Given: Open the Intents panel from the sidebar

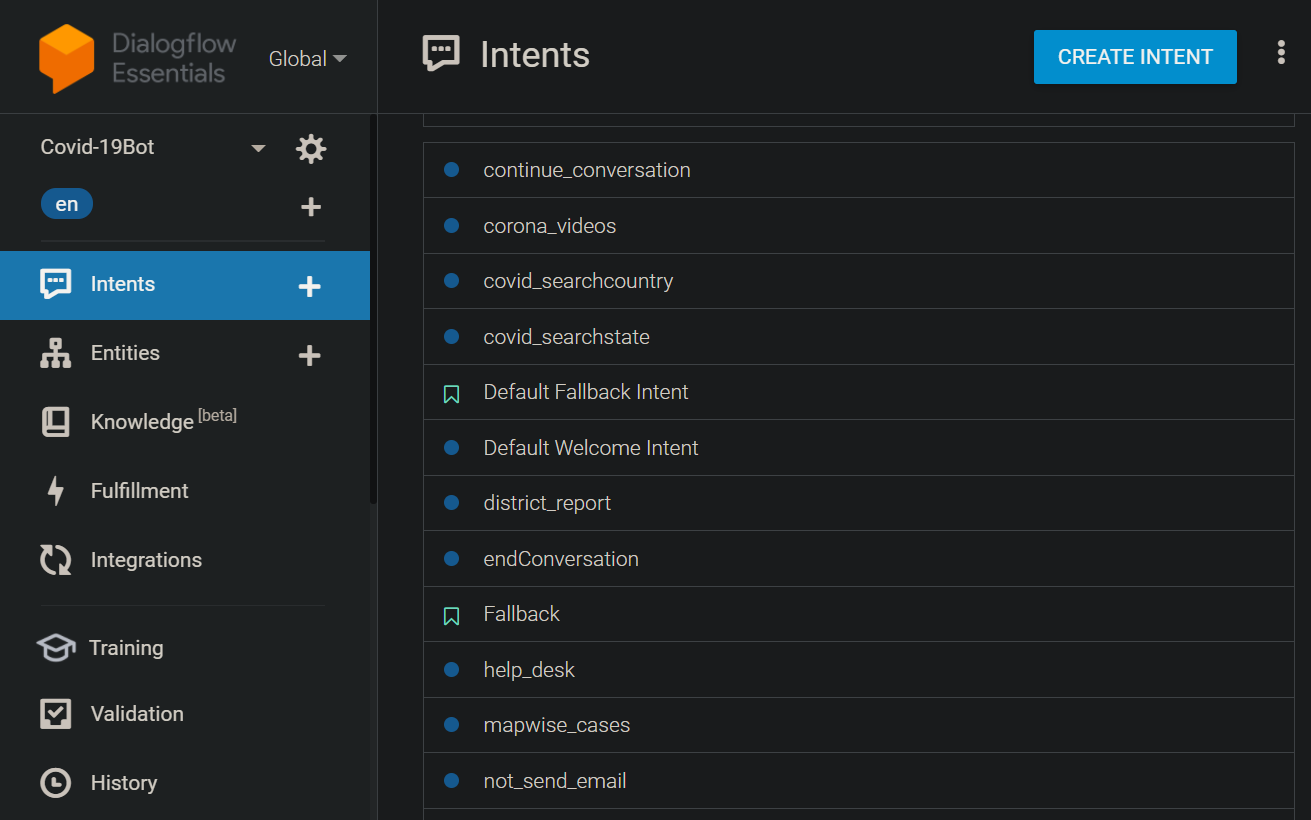Looking at the screenshot, I should [122, 285].
